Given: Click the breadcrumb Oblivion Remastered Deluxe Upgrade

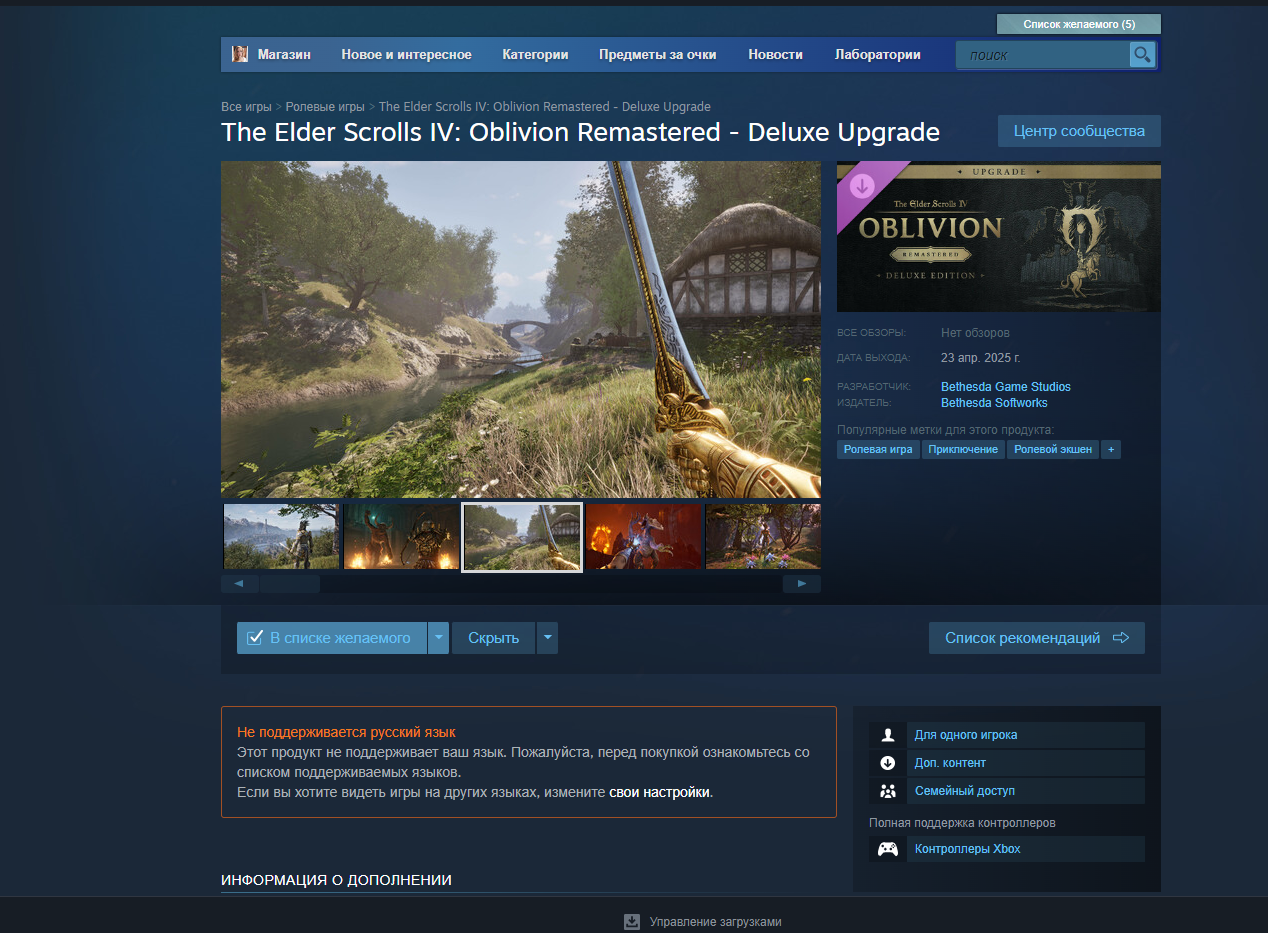Looking at the screenshot, I should [x=545, y=107].
